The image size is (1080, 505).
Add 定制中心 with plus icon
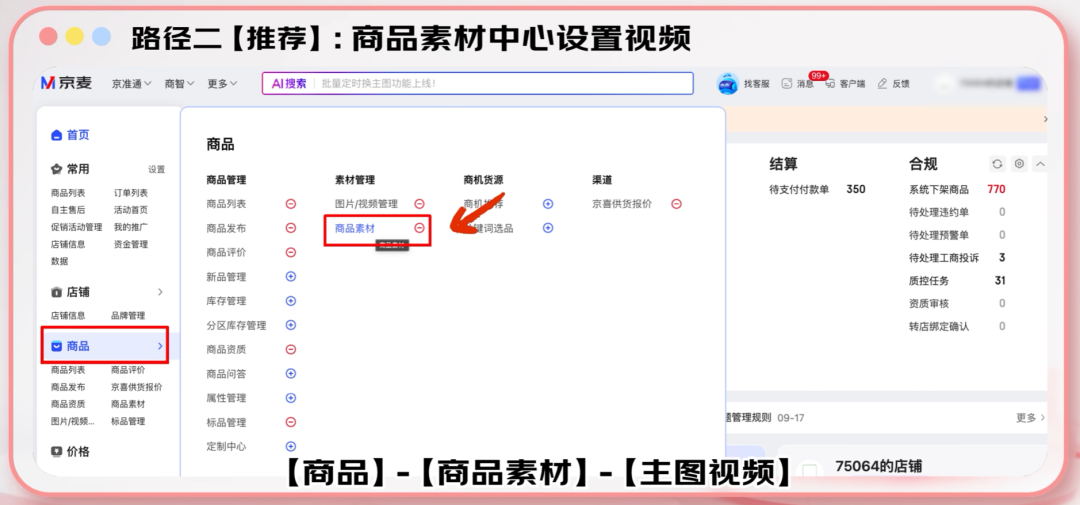(x=291, y=446)
